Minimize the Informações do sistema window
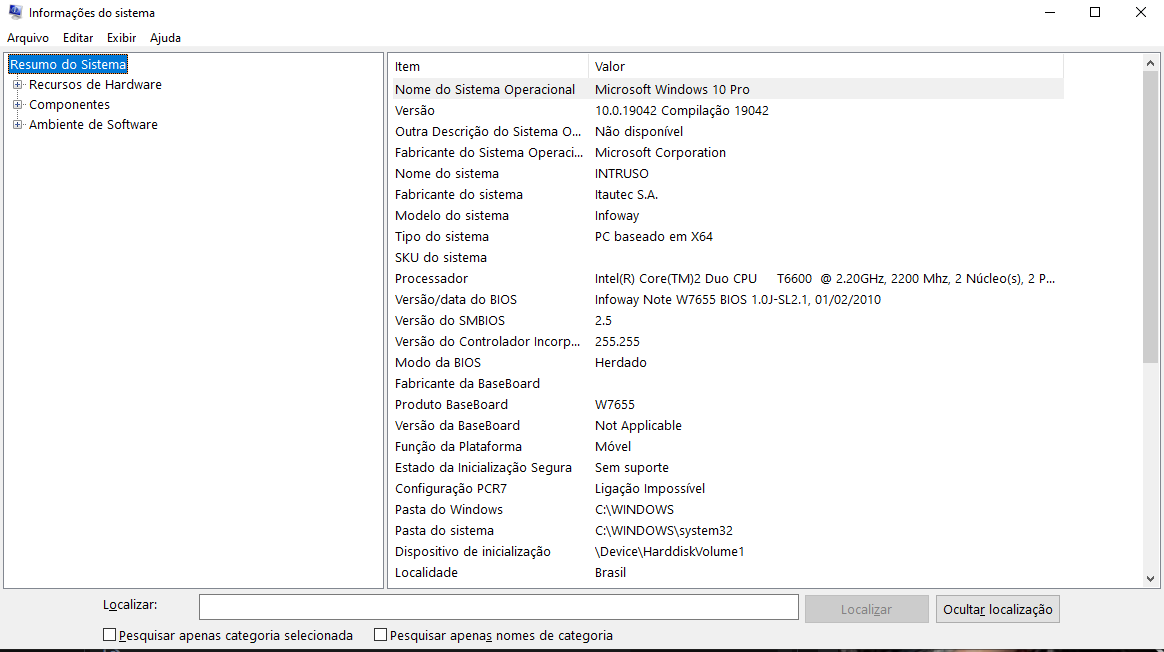The width and height of the screenshot is (1164, 652). (x=1050, y=12)
